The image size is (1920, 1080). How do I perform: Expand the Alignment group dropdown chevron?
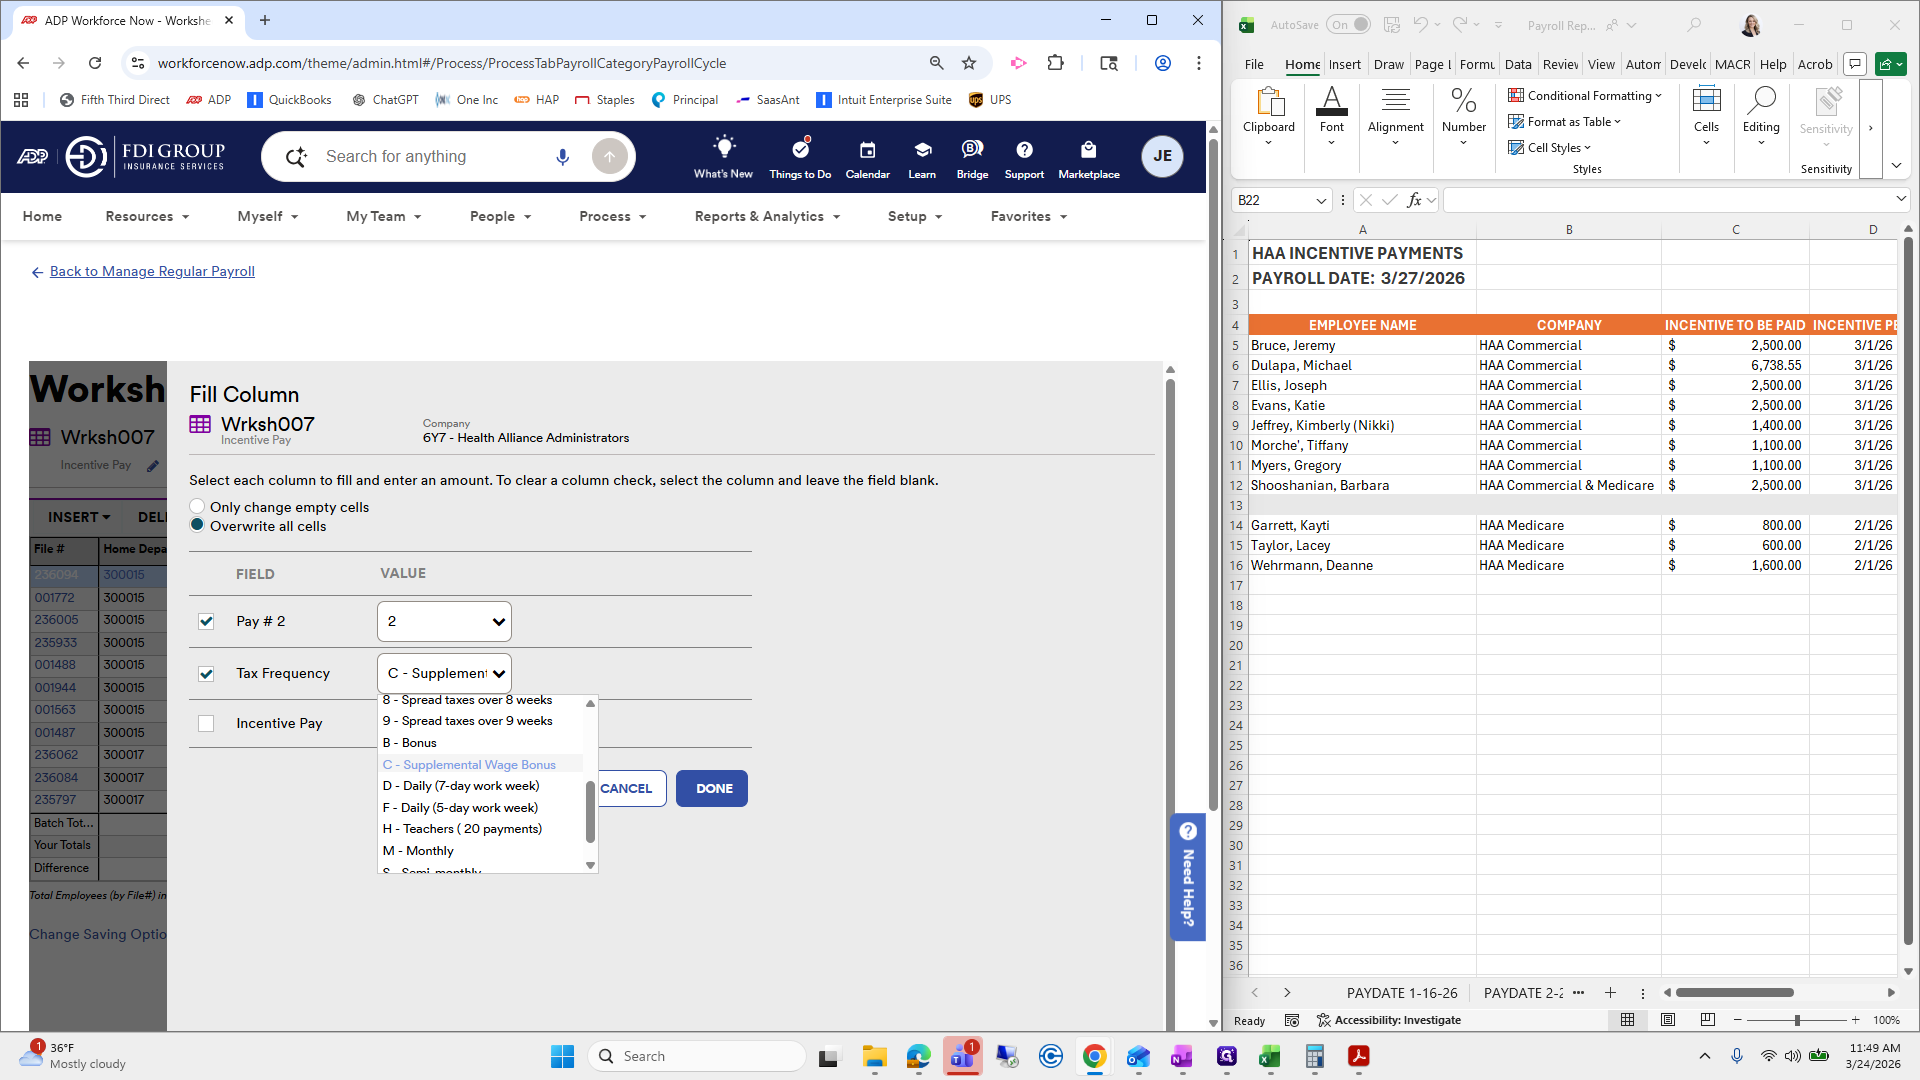pyautogui.click(x=1395, y=142)
